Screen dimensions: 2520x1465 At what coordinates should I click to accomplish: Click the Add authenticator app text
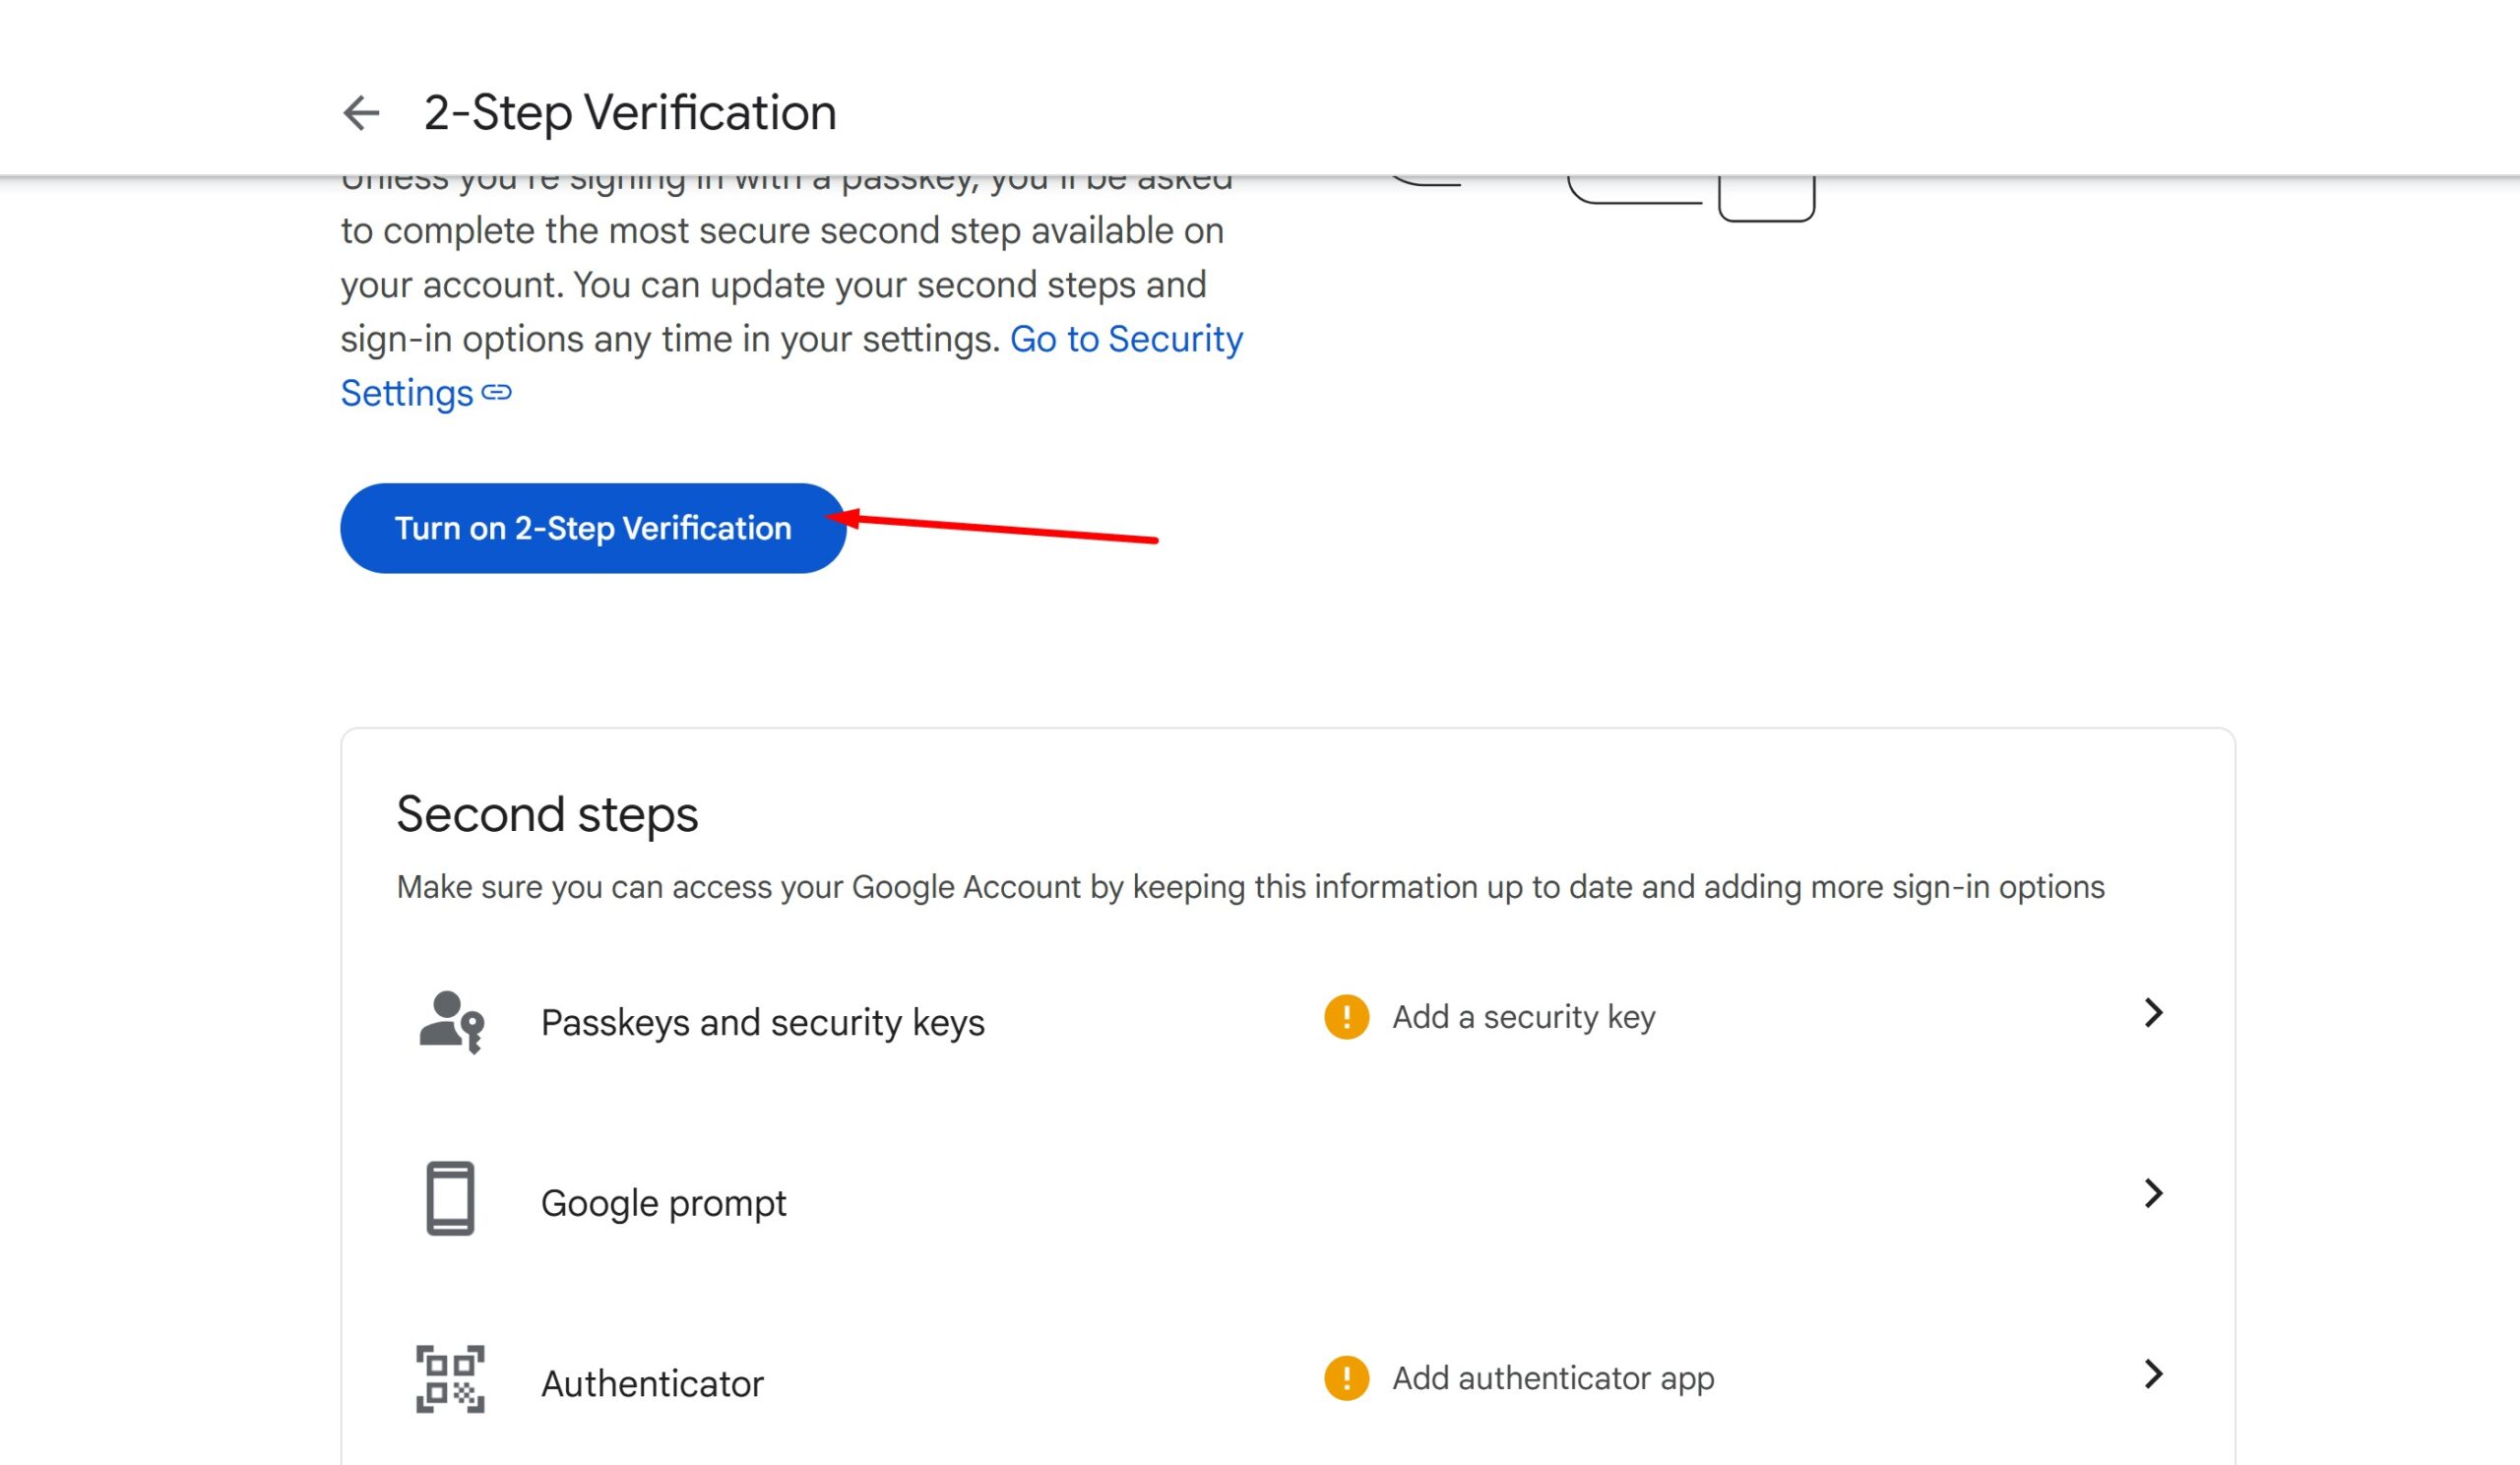coord(1552,1378)
